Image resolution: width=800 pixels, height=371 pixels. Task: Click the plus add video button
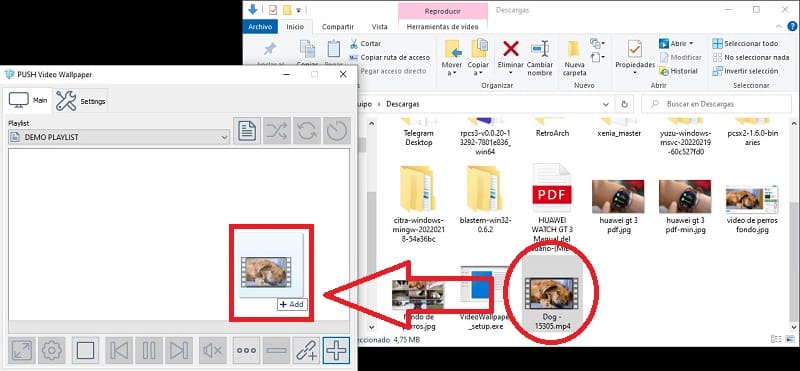click(337, 351)
